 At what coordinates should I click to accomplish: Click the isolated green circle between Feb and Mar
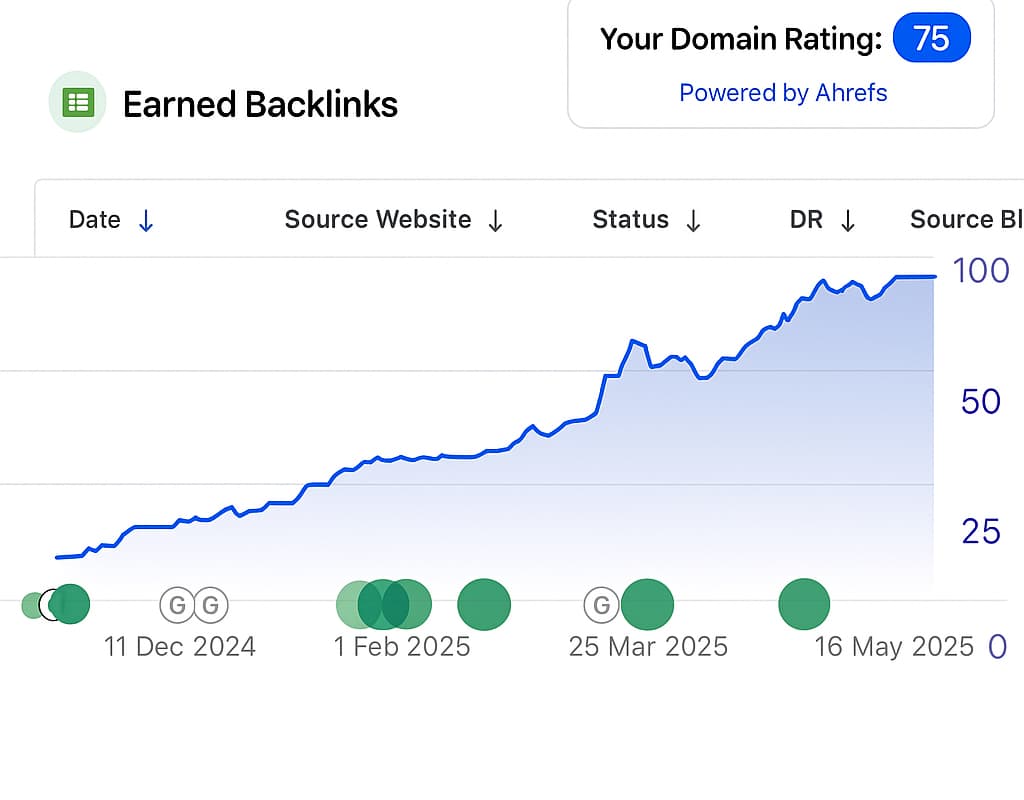(484, 605)
